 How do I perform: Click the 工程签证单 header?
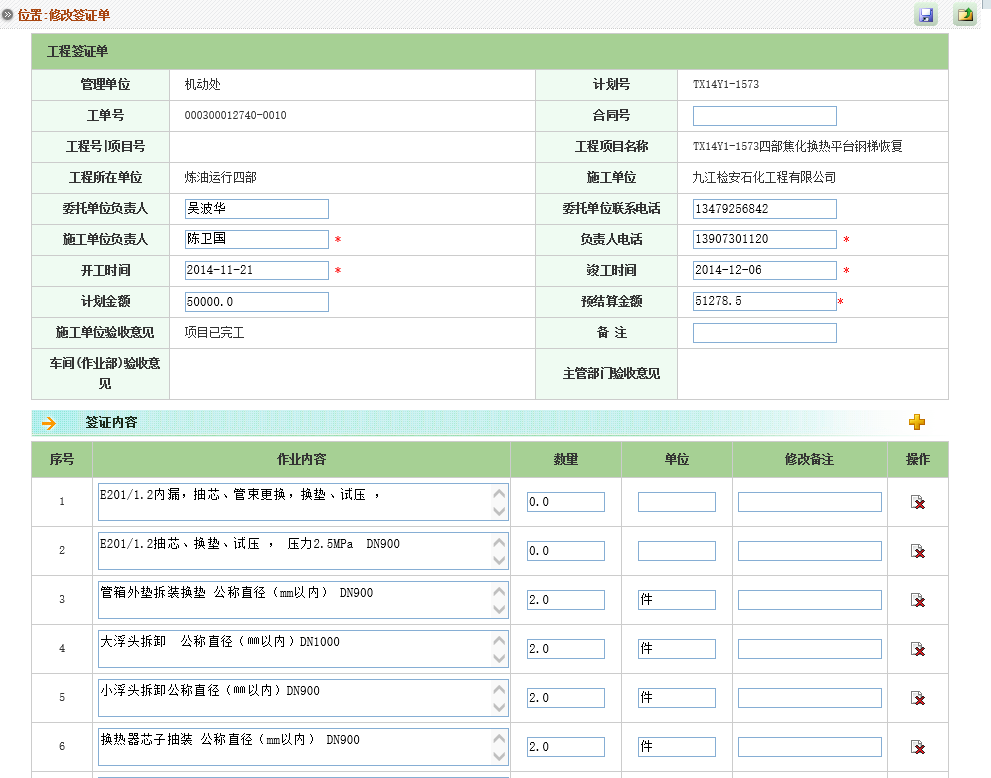click(x=77, y=51)
